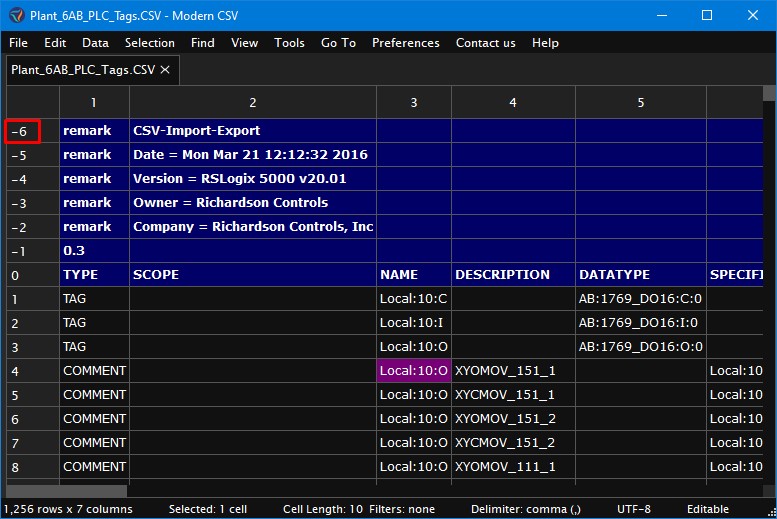Select row header 0
777x519 pixels.
[33, 275]
